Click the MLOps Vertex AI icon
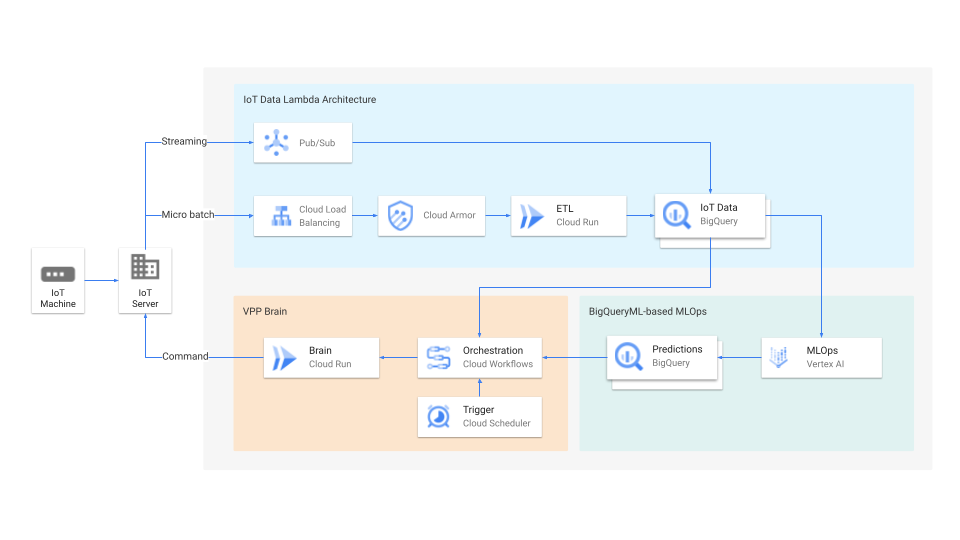This screenshot has height=540, width=960. click(x=778, y=357)
